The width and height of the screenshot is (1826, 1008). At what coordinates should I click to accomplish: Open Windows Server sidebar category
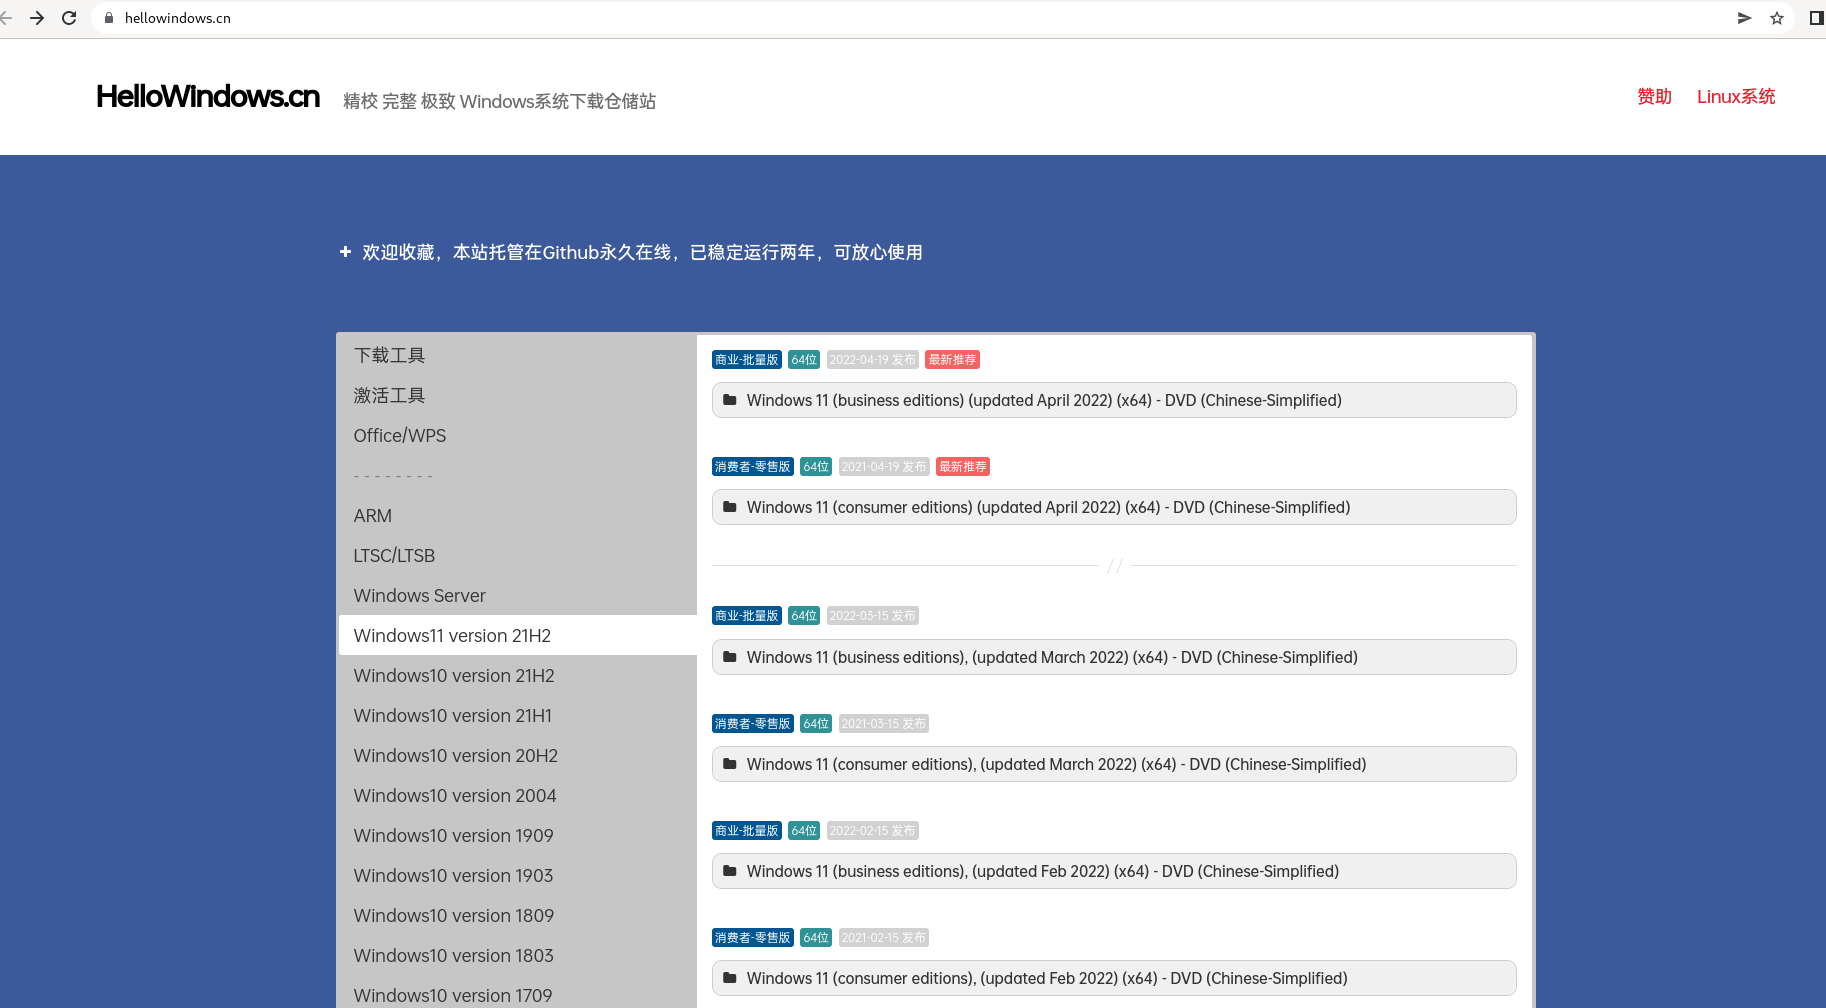[x=517, y=595]
